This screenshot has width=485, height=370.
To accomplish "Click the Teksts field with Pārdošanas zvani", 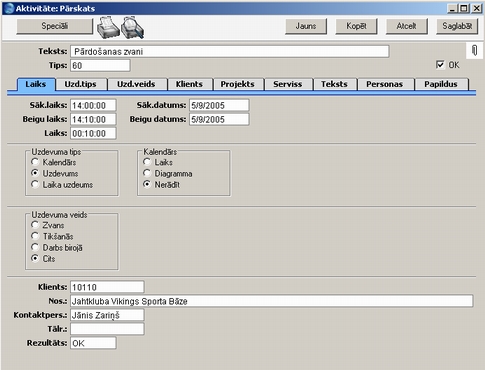I will tap(230, 51).
